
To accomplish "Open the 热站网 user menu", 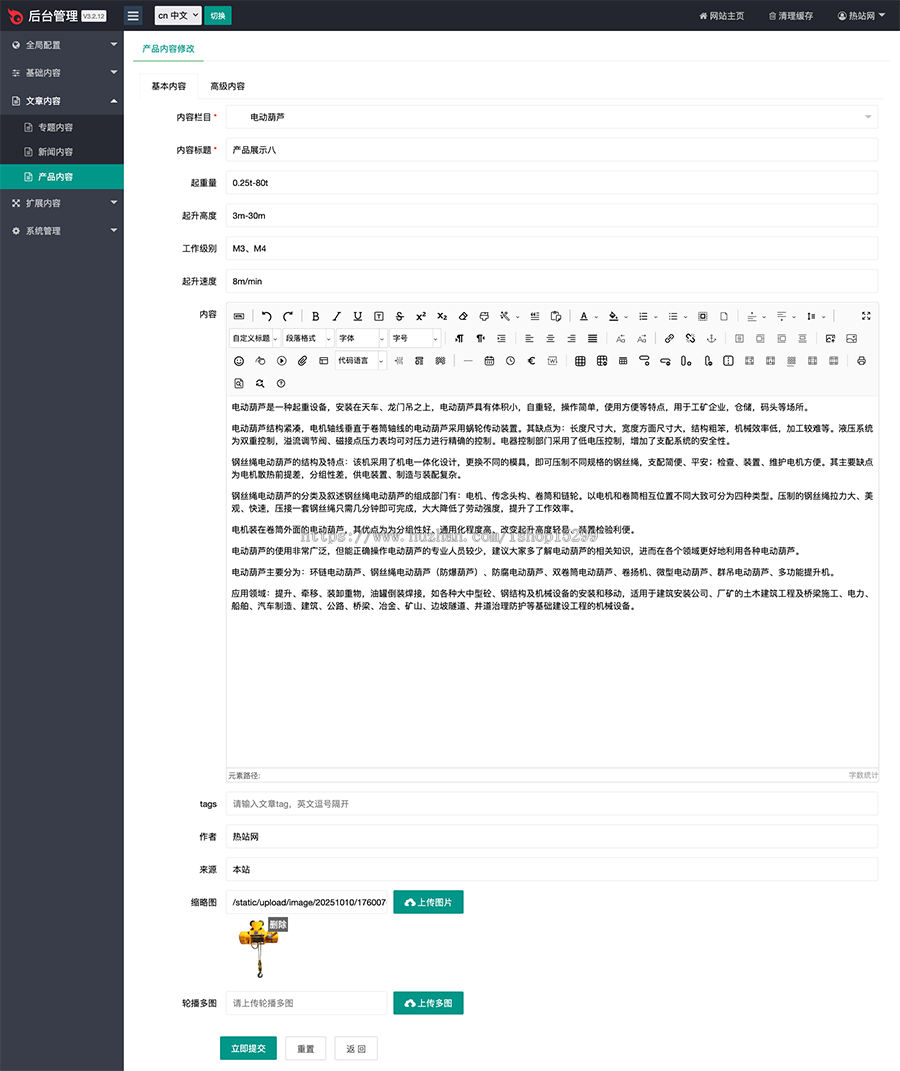I will pyautogui.click(x=861, y=16).
